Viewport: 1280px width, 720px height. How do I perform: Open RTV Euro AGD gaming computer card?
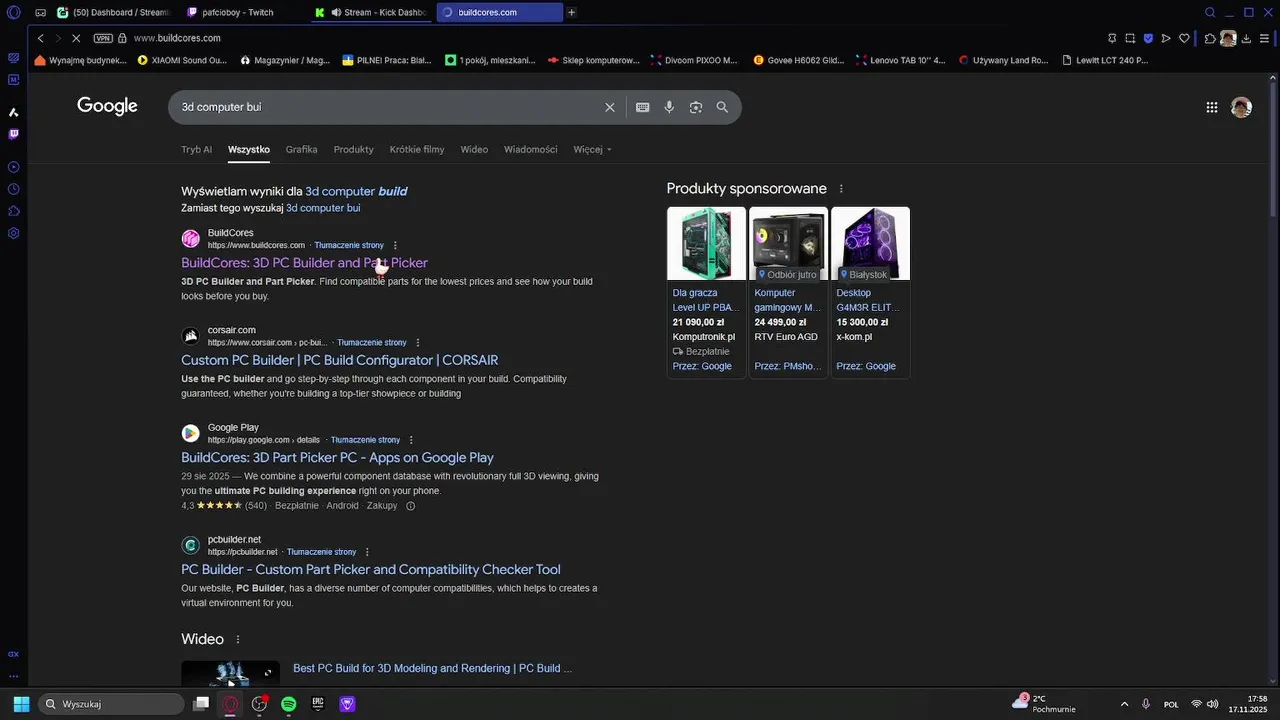788,292
